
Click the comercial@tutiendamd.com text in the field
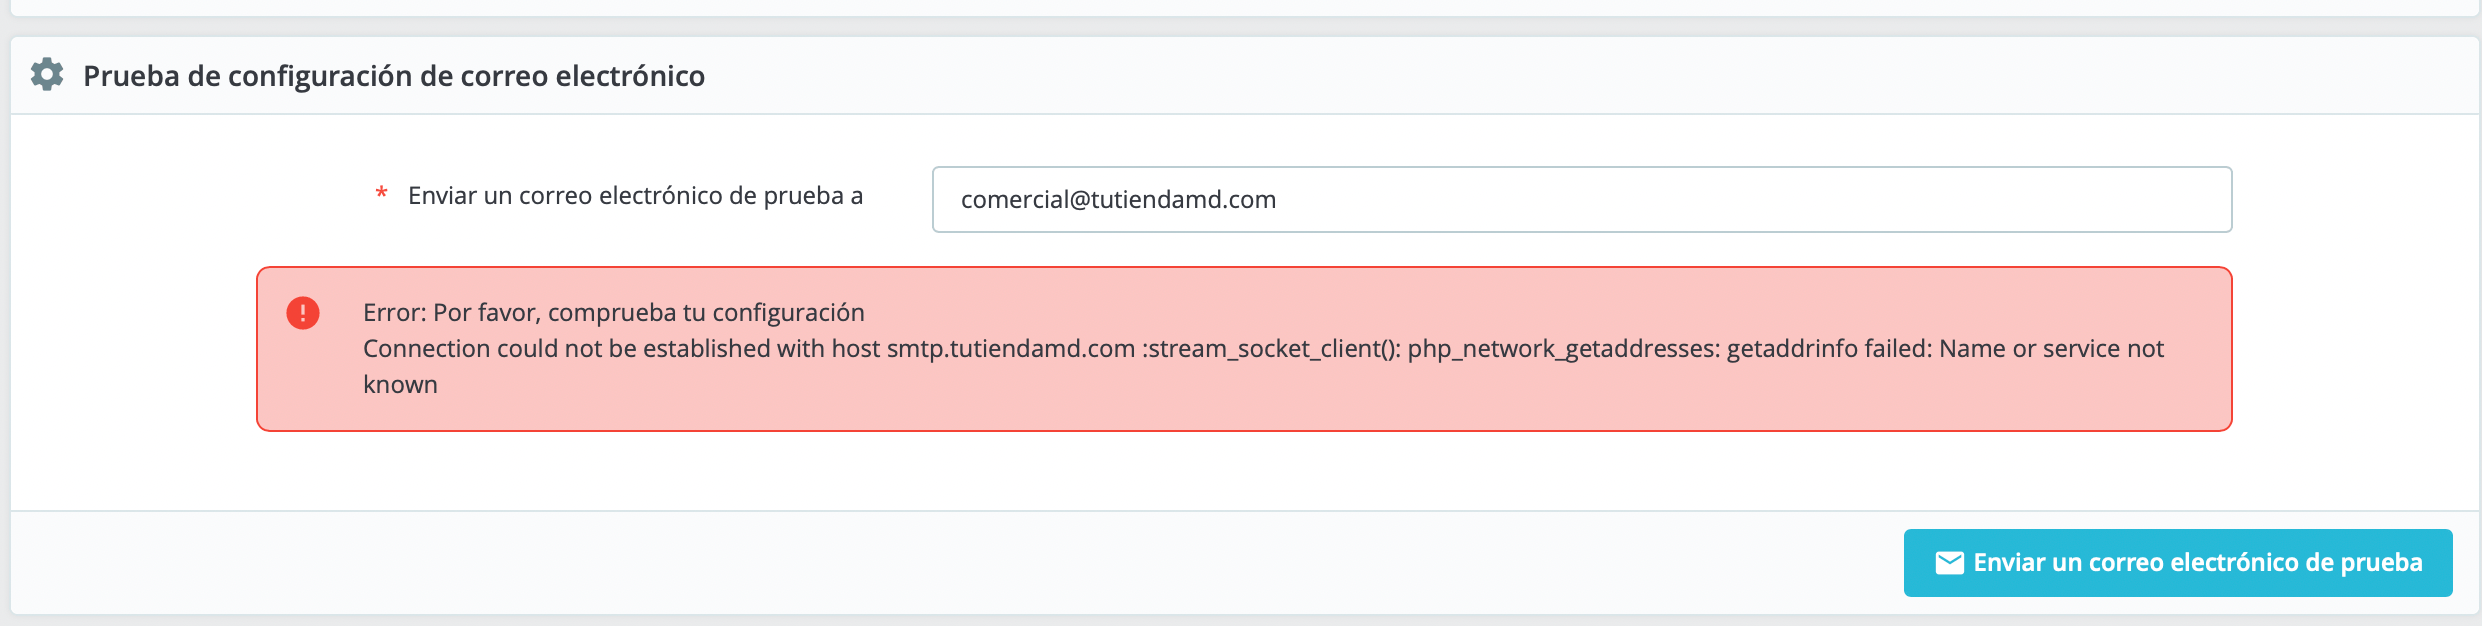pyautogui.click(x=1118, y=199)
